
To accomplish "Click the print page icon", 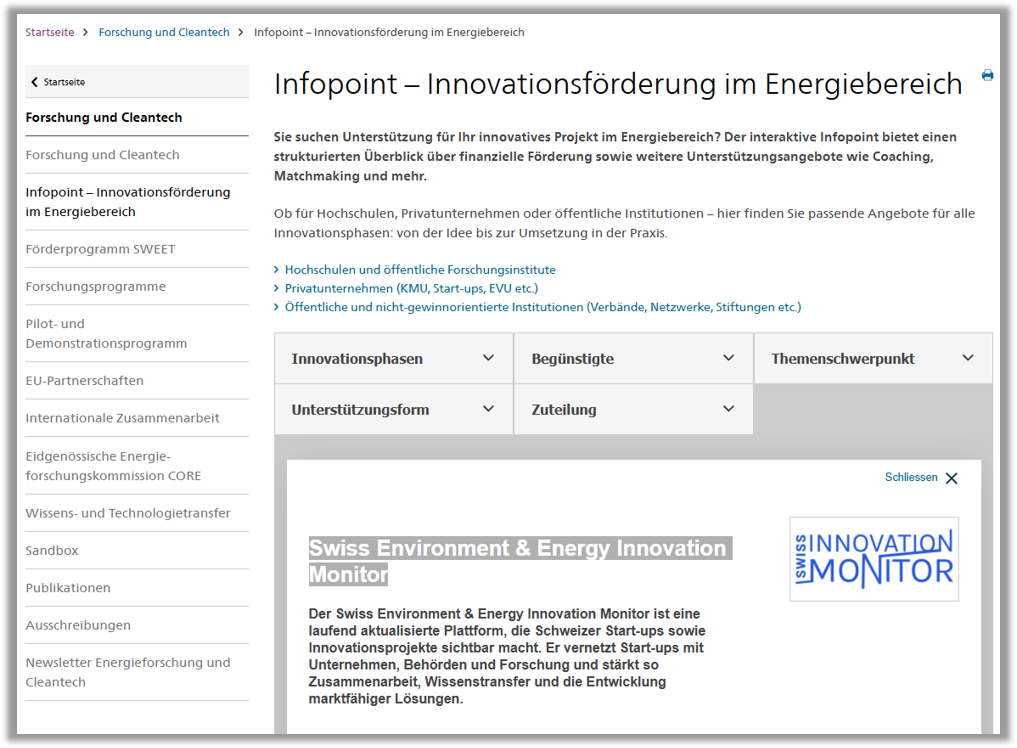I will point(987,76).
